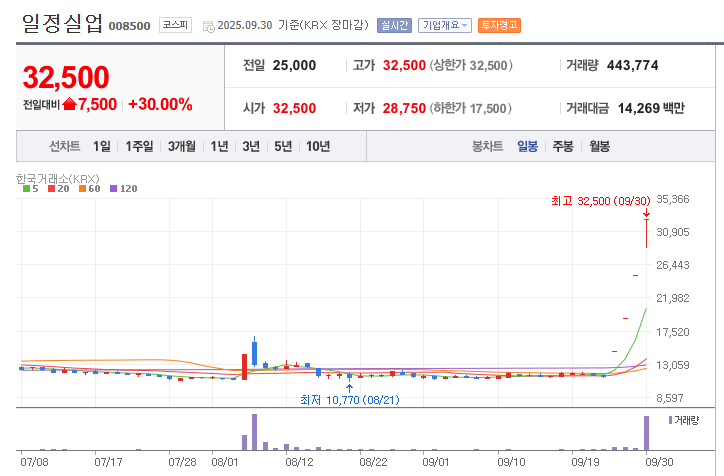Show the 5년 line chart

click(283, 146)
